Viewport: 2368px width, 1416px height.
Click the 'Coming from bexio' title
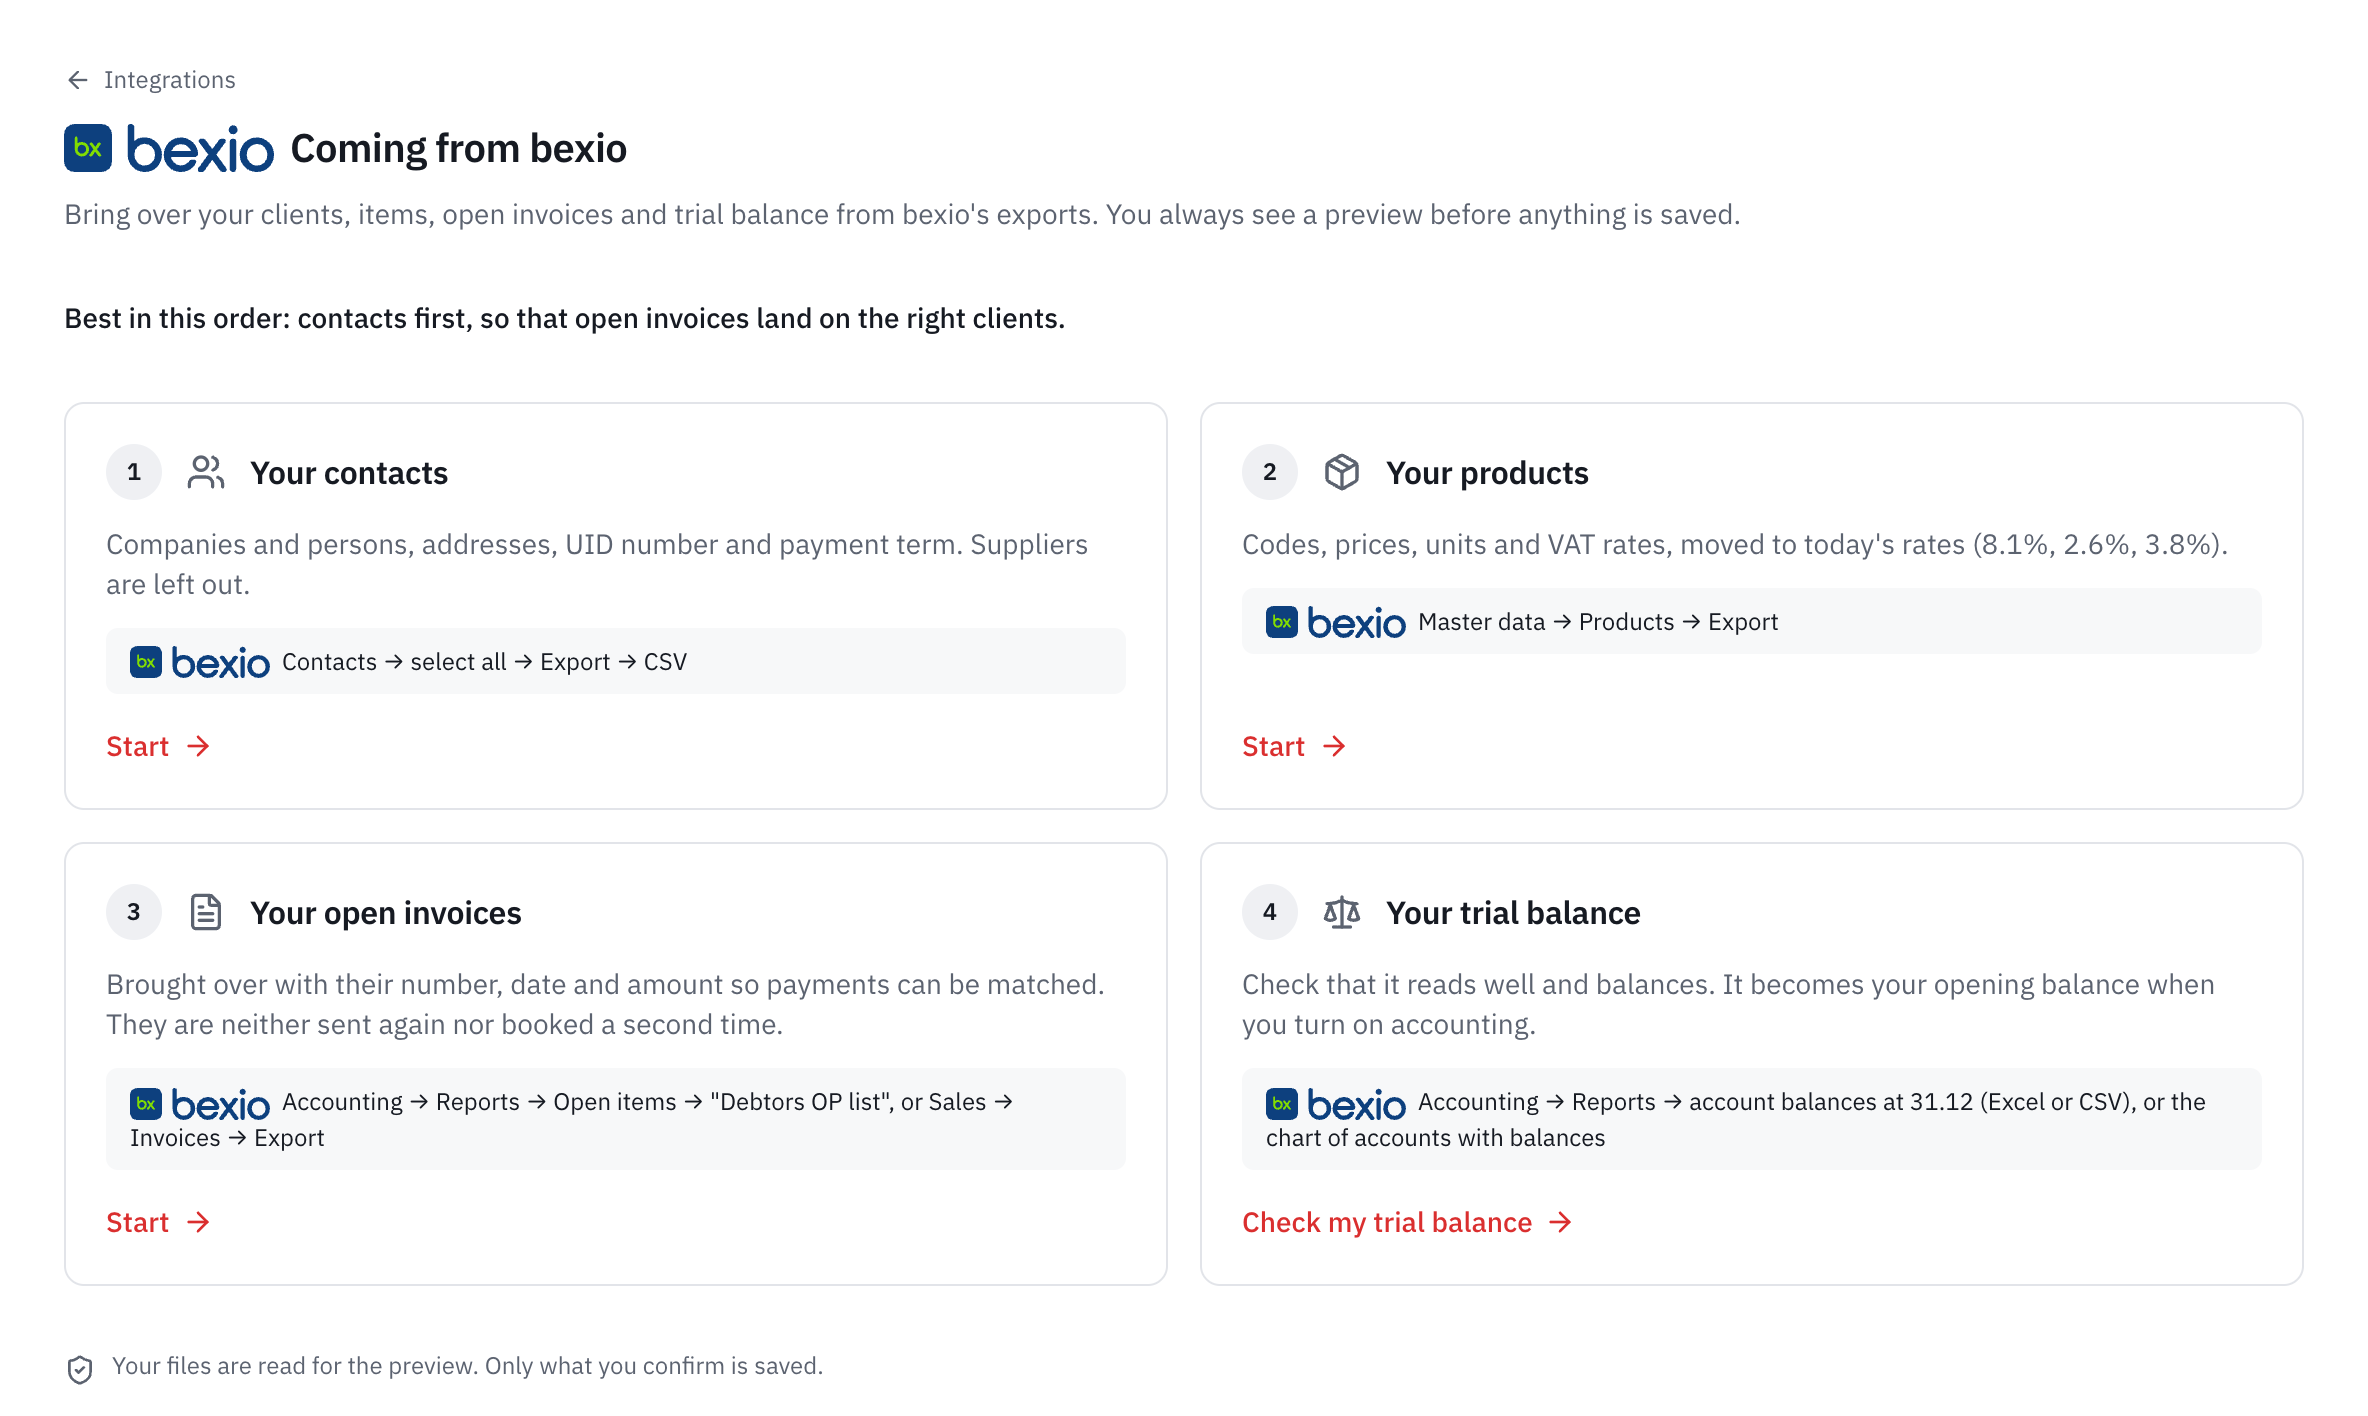pyautogui.click(x=459, y=148)
